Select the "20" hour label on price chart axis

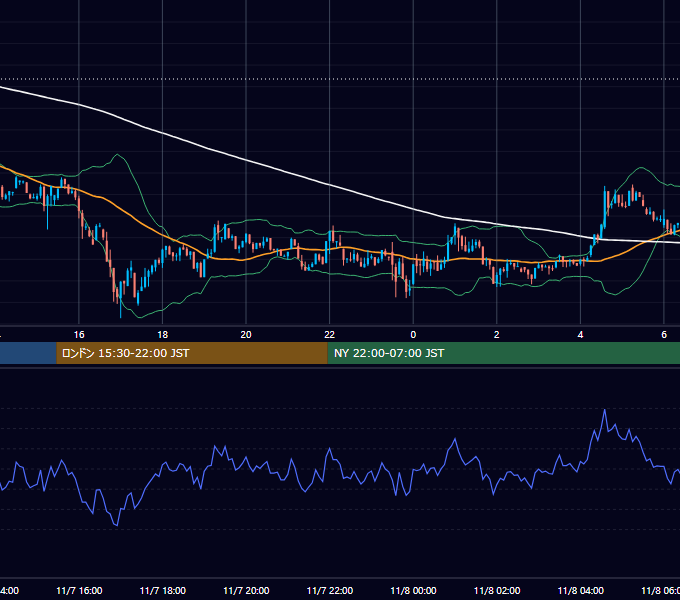pyautogui.click(x=246, y=334)
